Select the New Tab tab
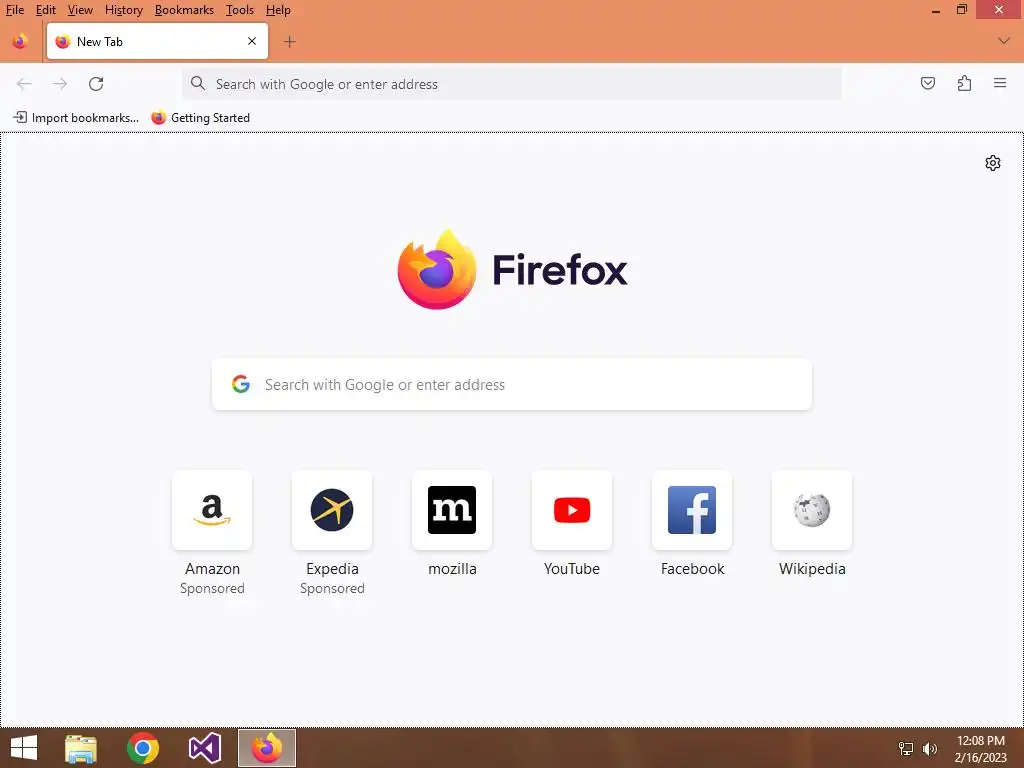 (x=157, y=41)
